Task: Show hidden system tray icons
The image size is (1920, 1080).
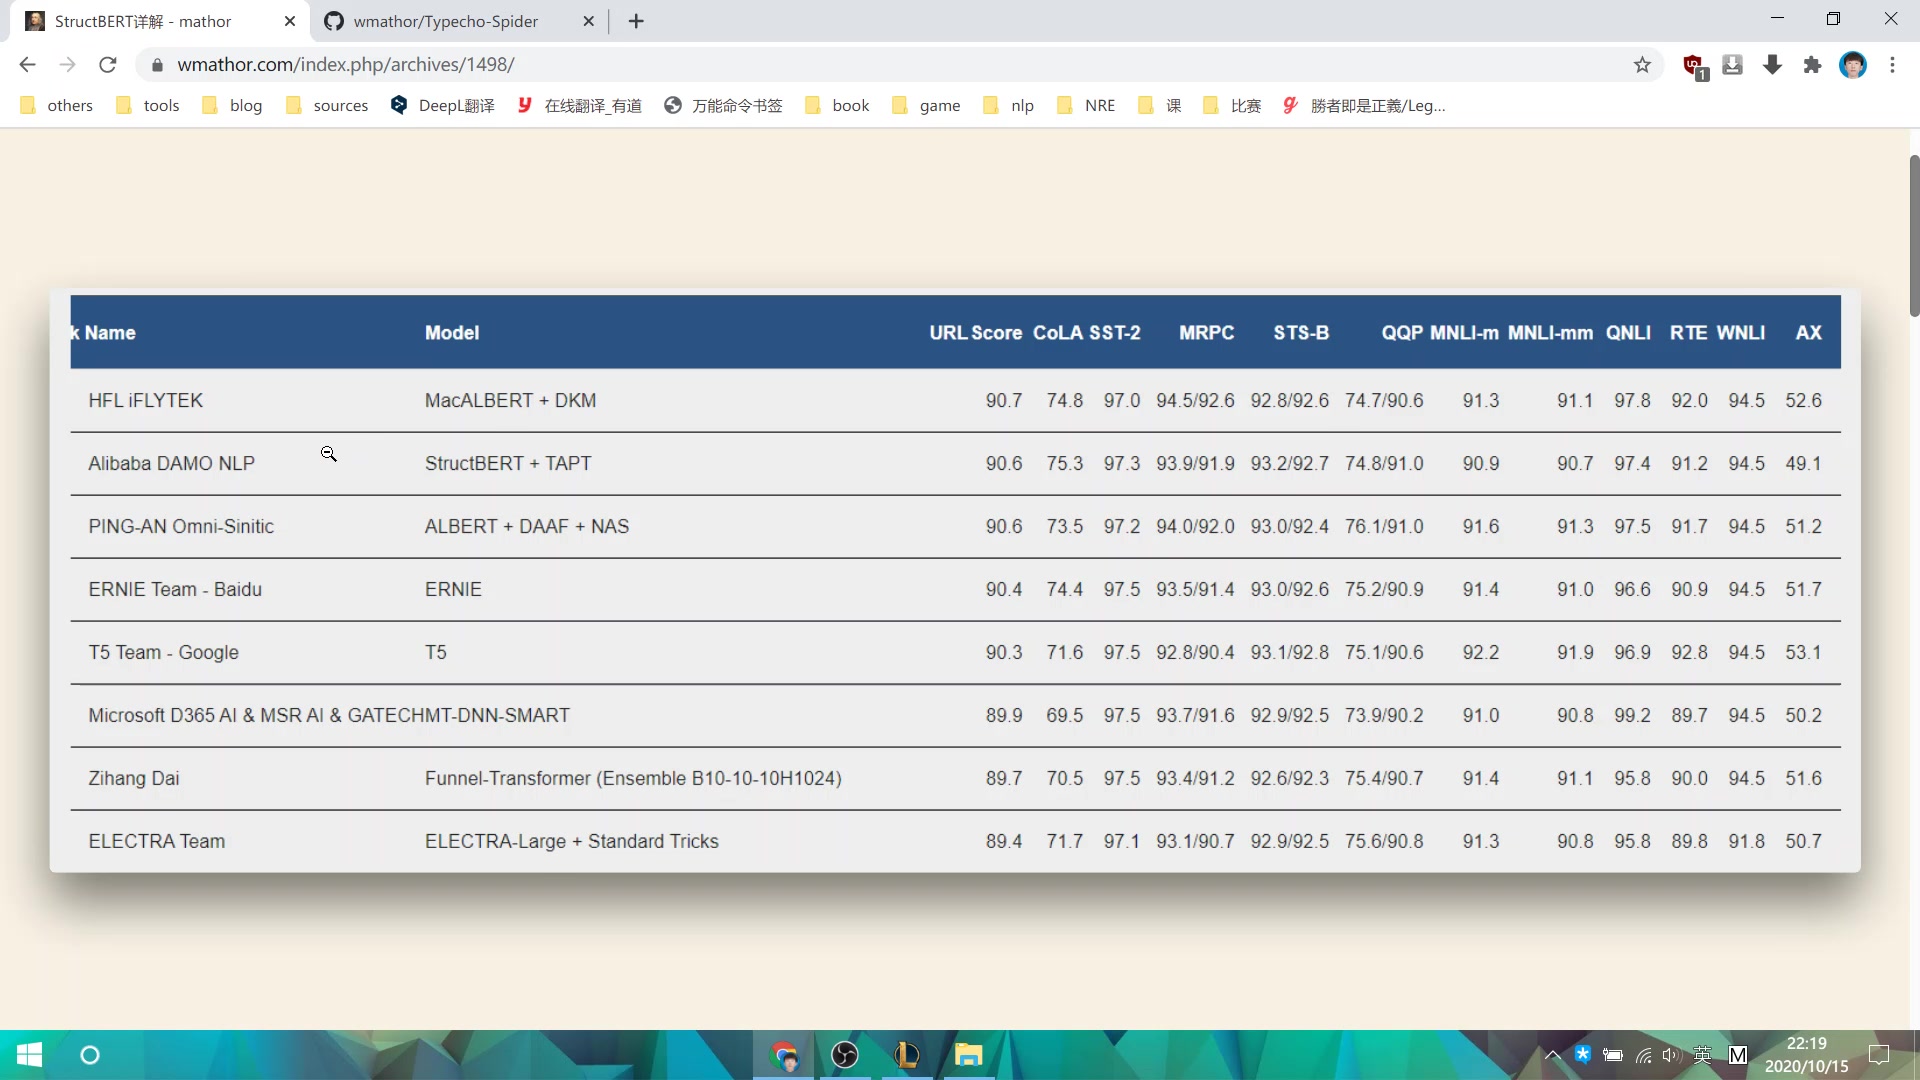Action: [x=1552, y=1055]
